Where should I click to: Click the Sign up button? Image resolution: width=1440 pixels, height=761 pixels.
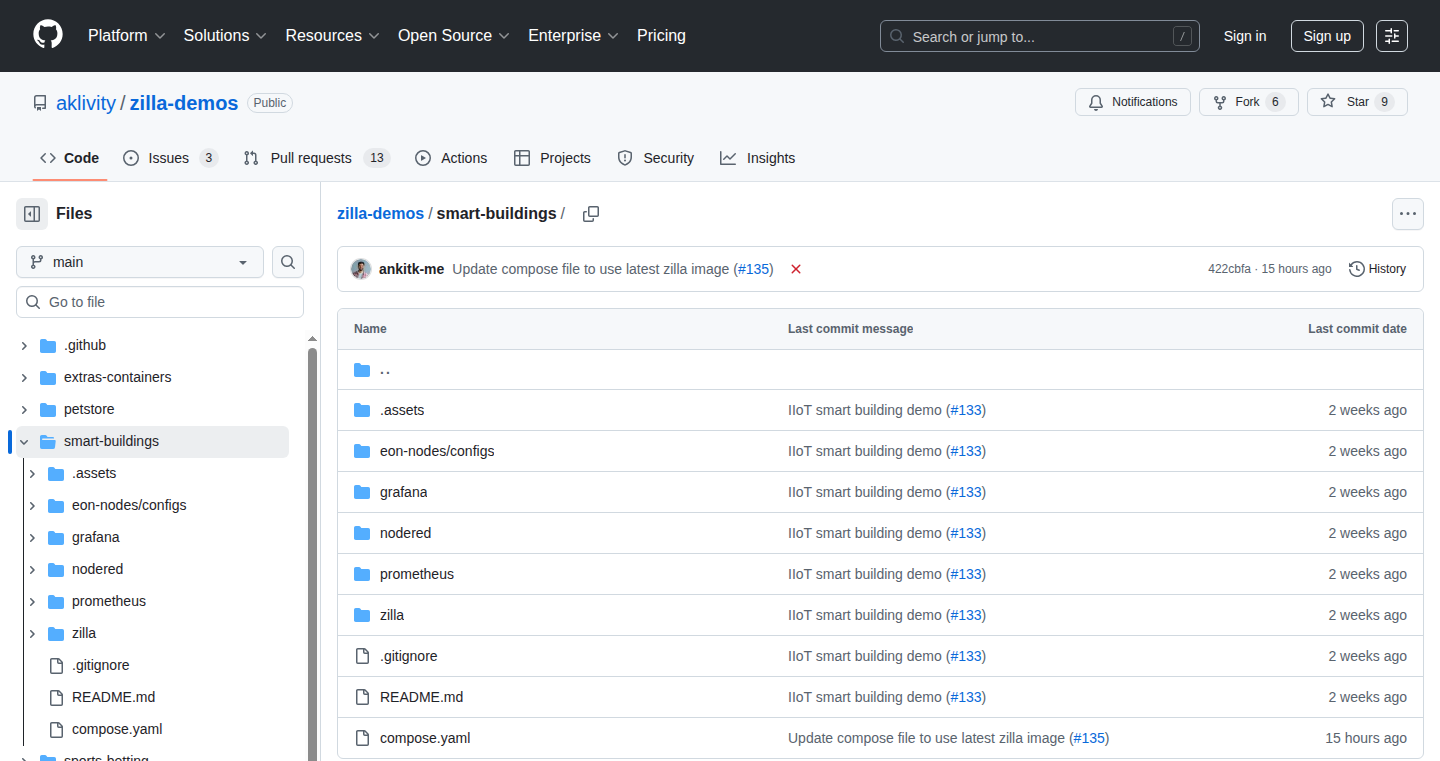point(1327,36)
